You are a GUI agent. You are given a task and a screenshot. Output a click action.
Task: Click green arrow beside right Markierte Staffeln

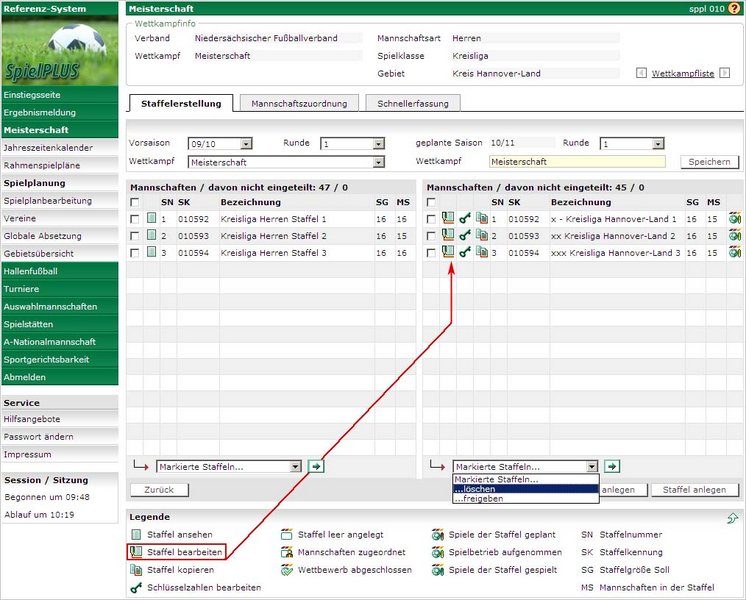pyautogui.click(x=612, y=466)
